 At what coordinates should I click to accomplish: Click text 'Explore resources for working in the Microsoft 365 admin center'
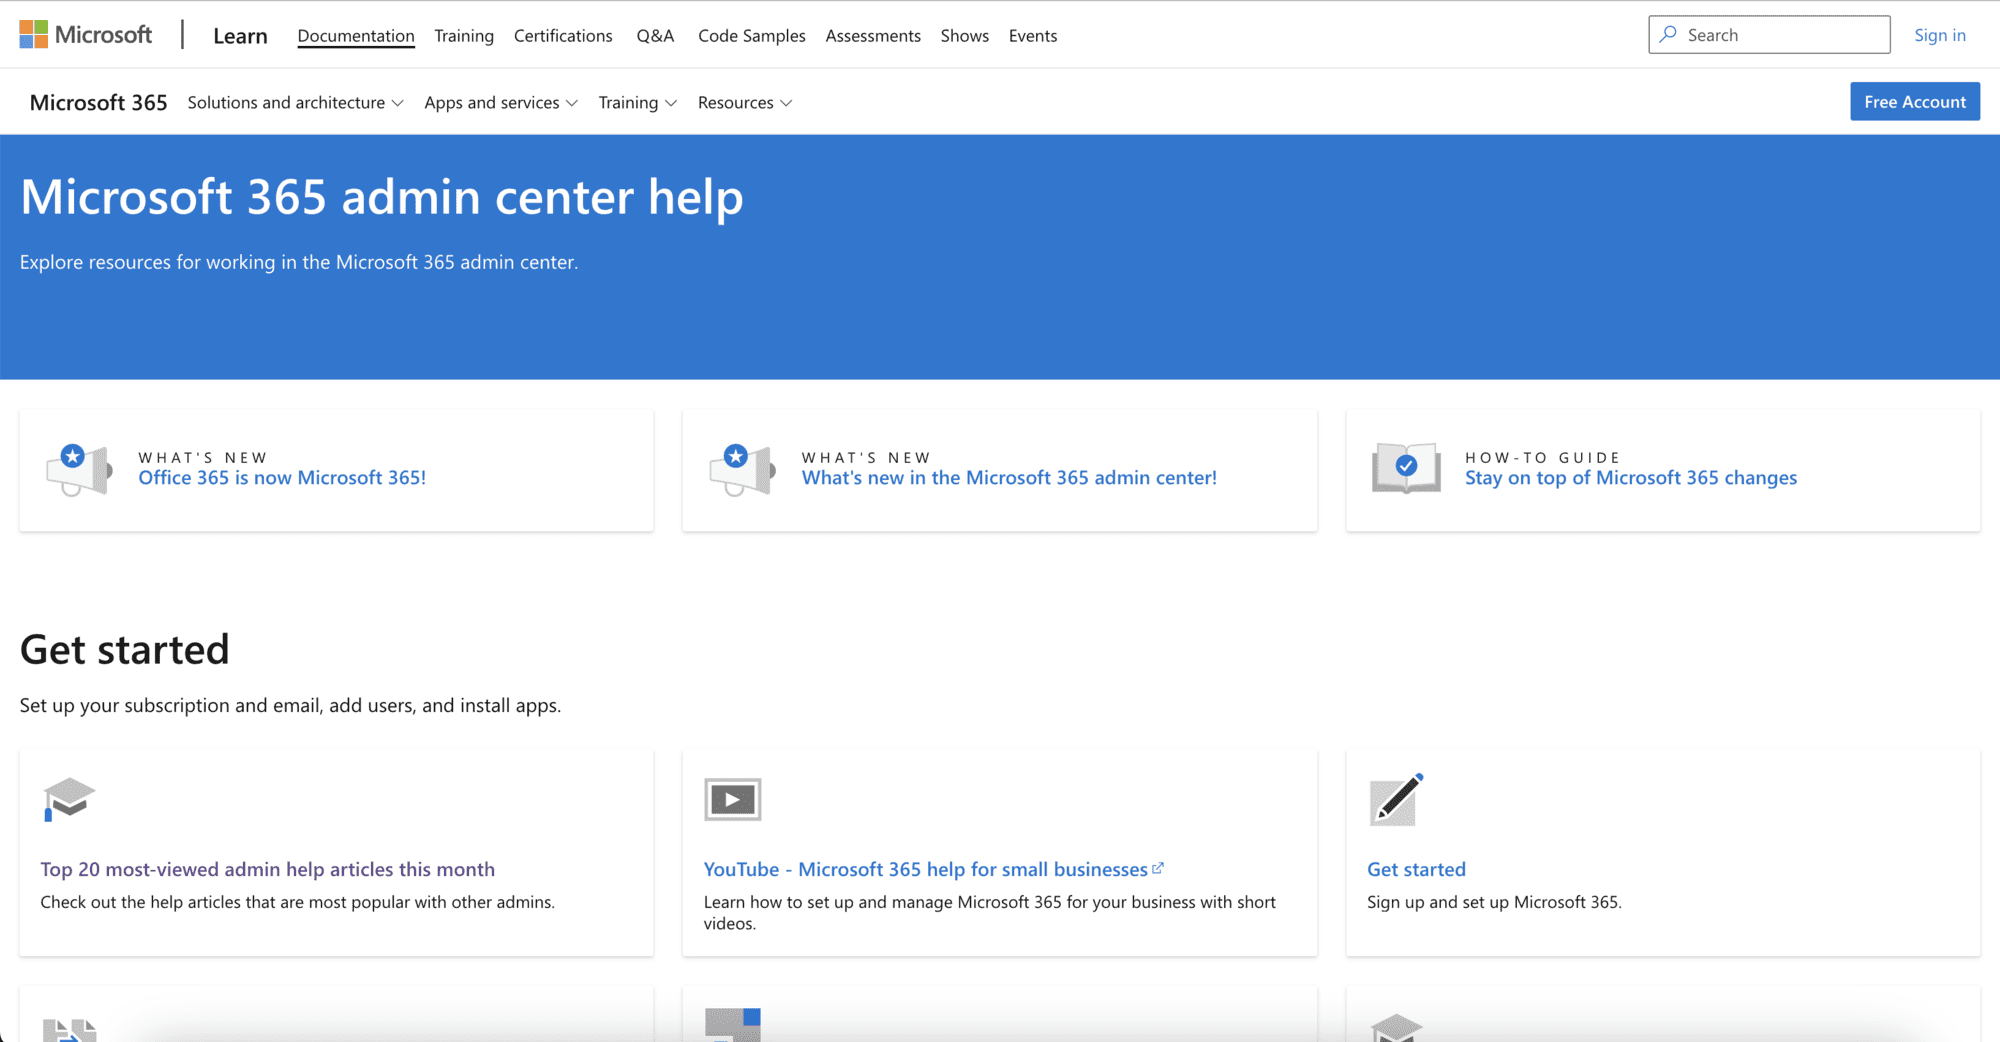point(299,262)
